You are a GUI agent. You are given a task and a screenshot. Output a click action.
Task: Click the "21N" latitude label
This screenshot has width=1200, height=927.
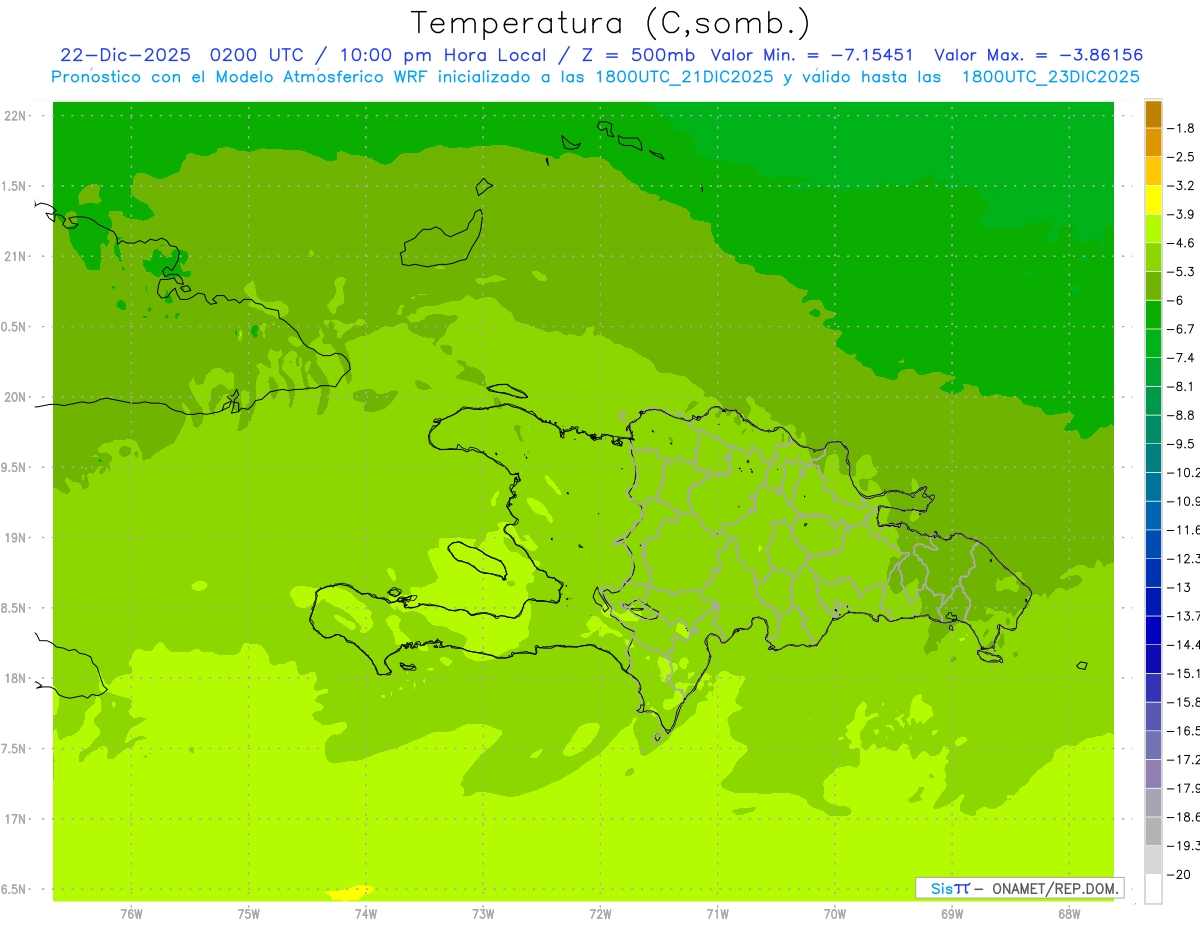click(17, 257)
